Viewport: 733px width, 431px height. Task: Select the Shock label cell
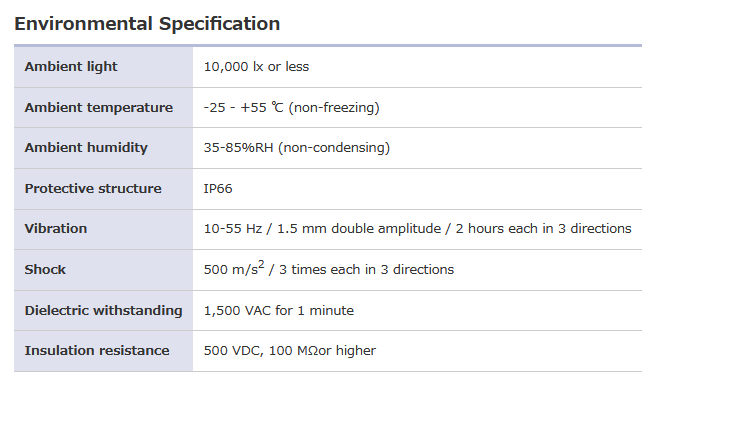[x=46, y=270]
